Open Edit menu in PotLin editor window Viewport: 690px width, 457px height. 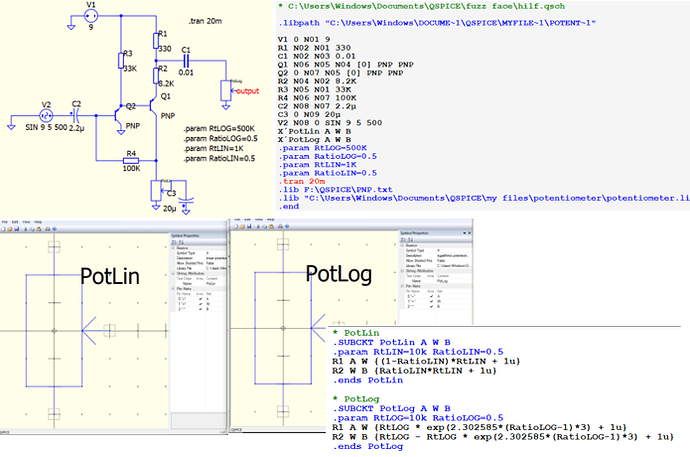(x=15, y=222)
